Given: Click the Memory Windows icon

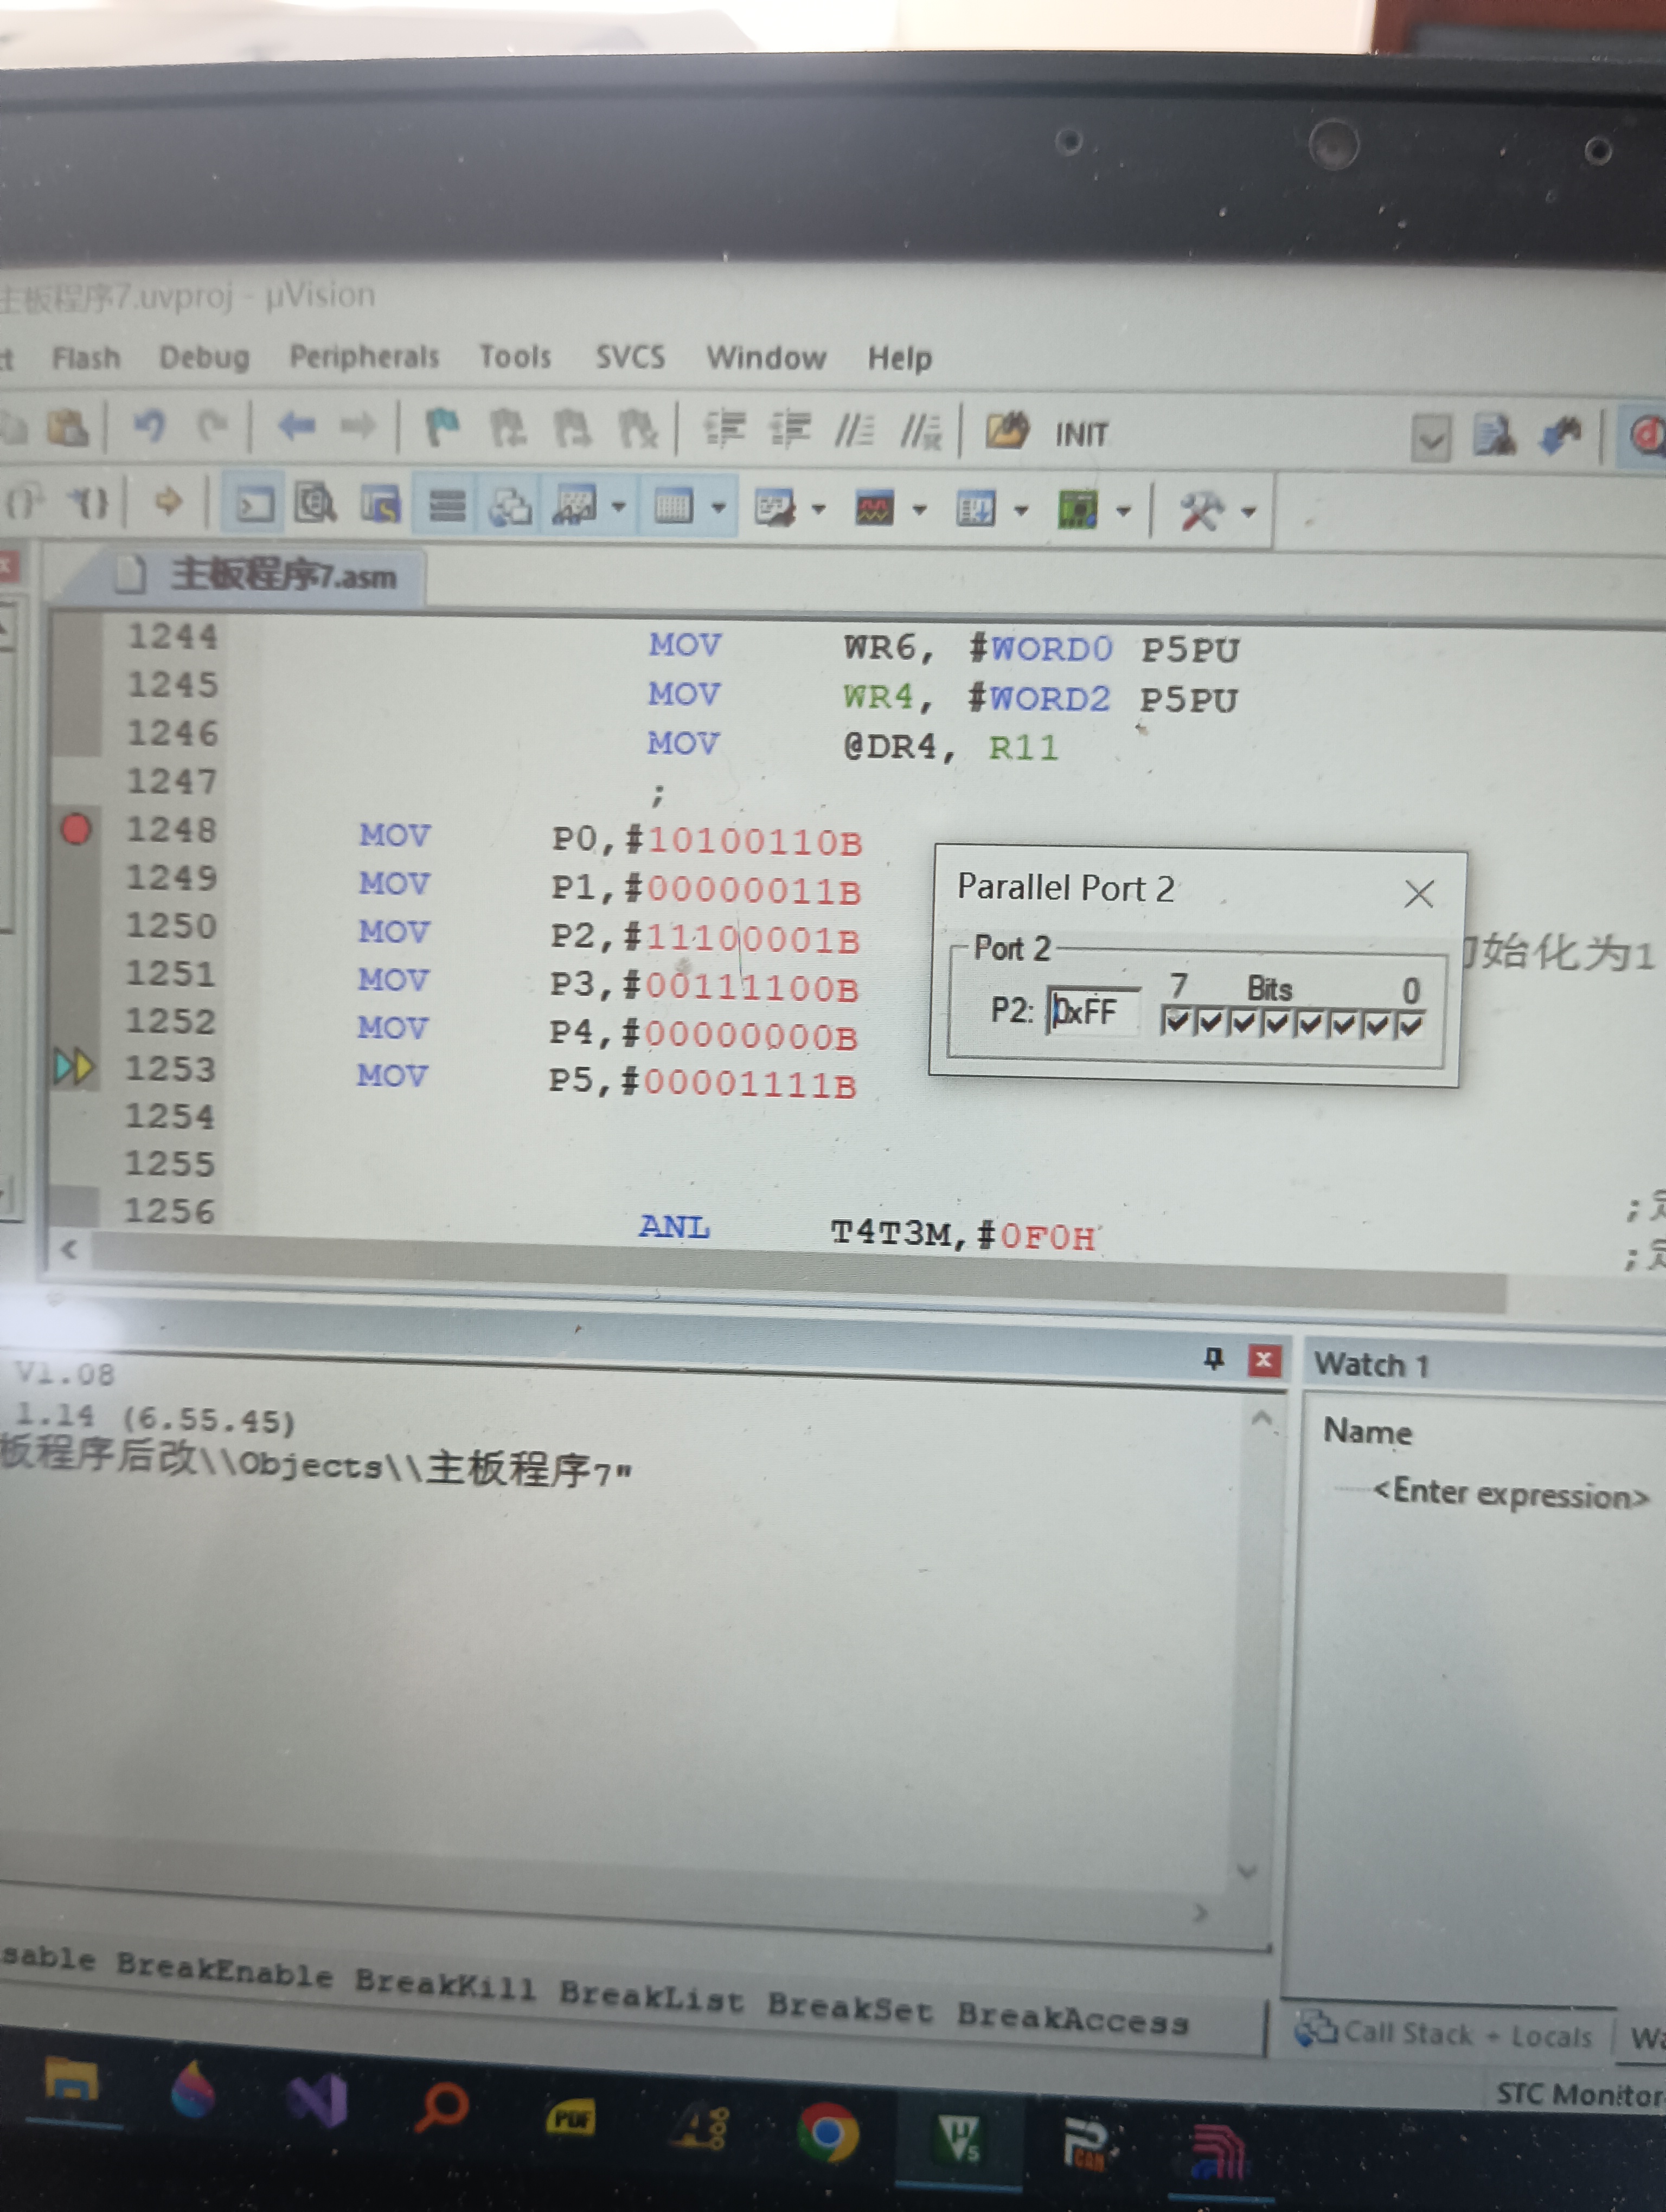Looking at the screenshot, I should (x=673, y=507).
